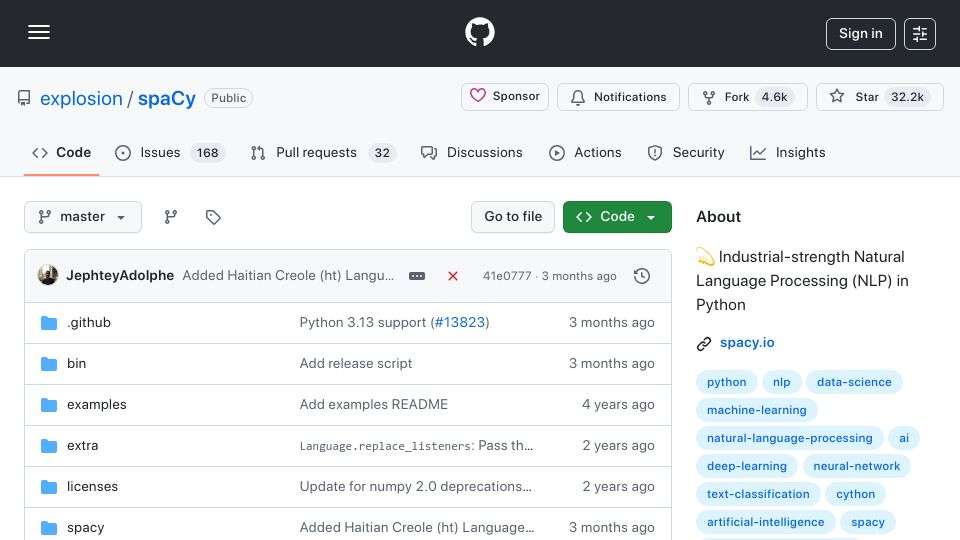Open the Language.replace_listeners commit message

click(416, 446)
